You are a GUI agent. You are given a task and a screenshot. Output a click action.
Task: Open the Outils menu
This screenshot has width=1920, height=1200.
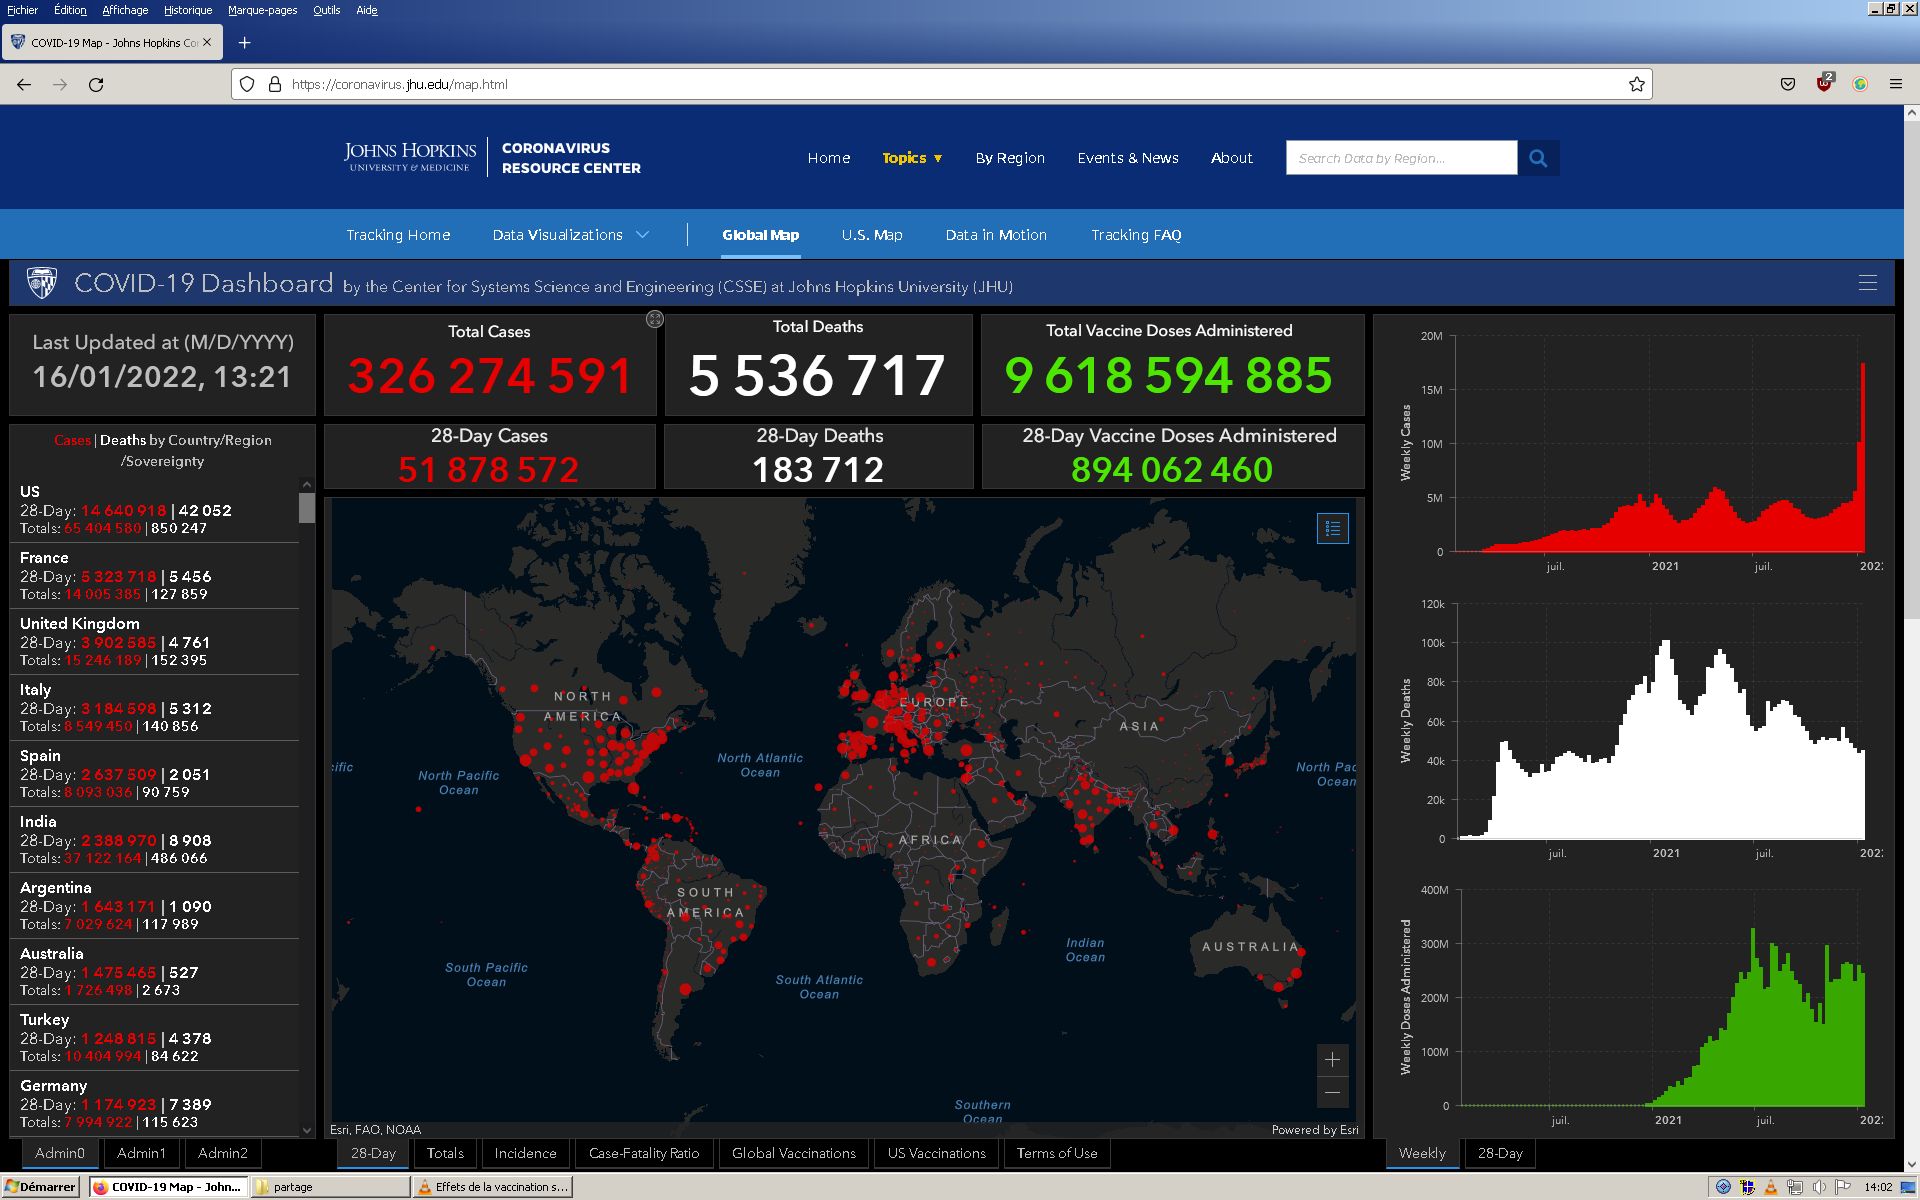pos(326,10)
